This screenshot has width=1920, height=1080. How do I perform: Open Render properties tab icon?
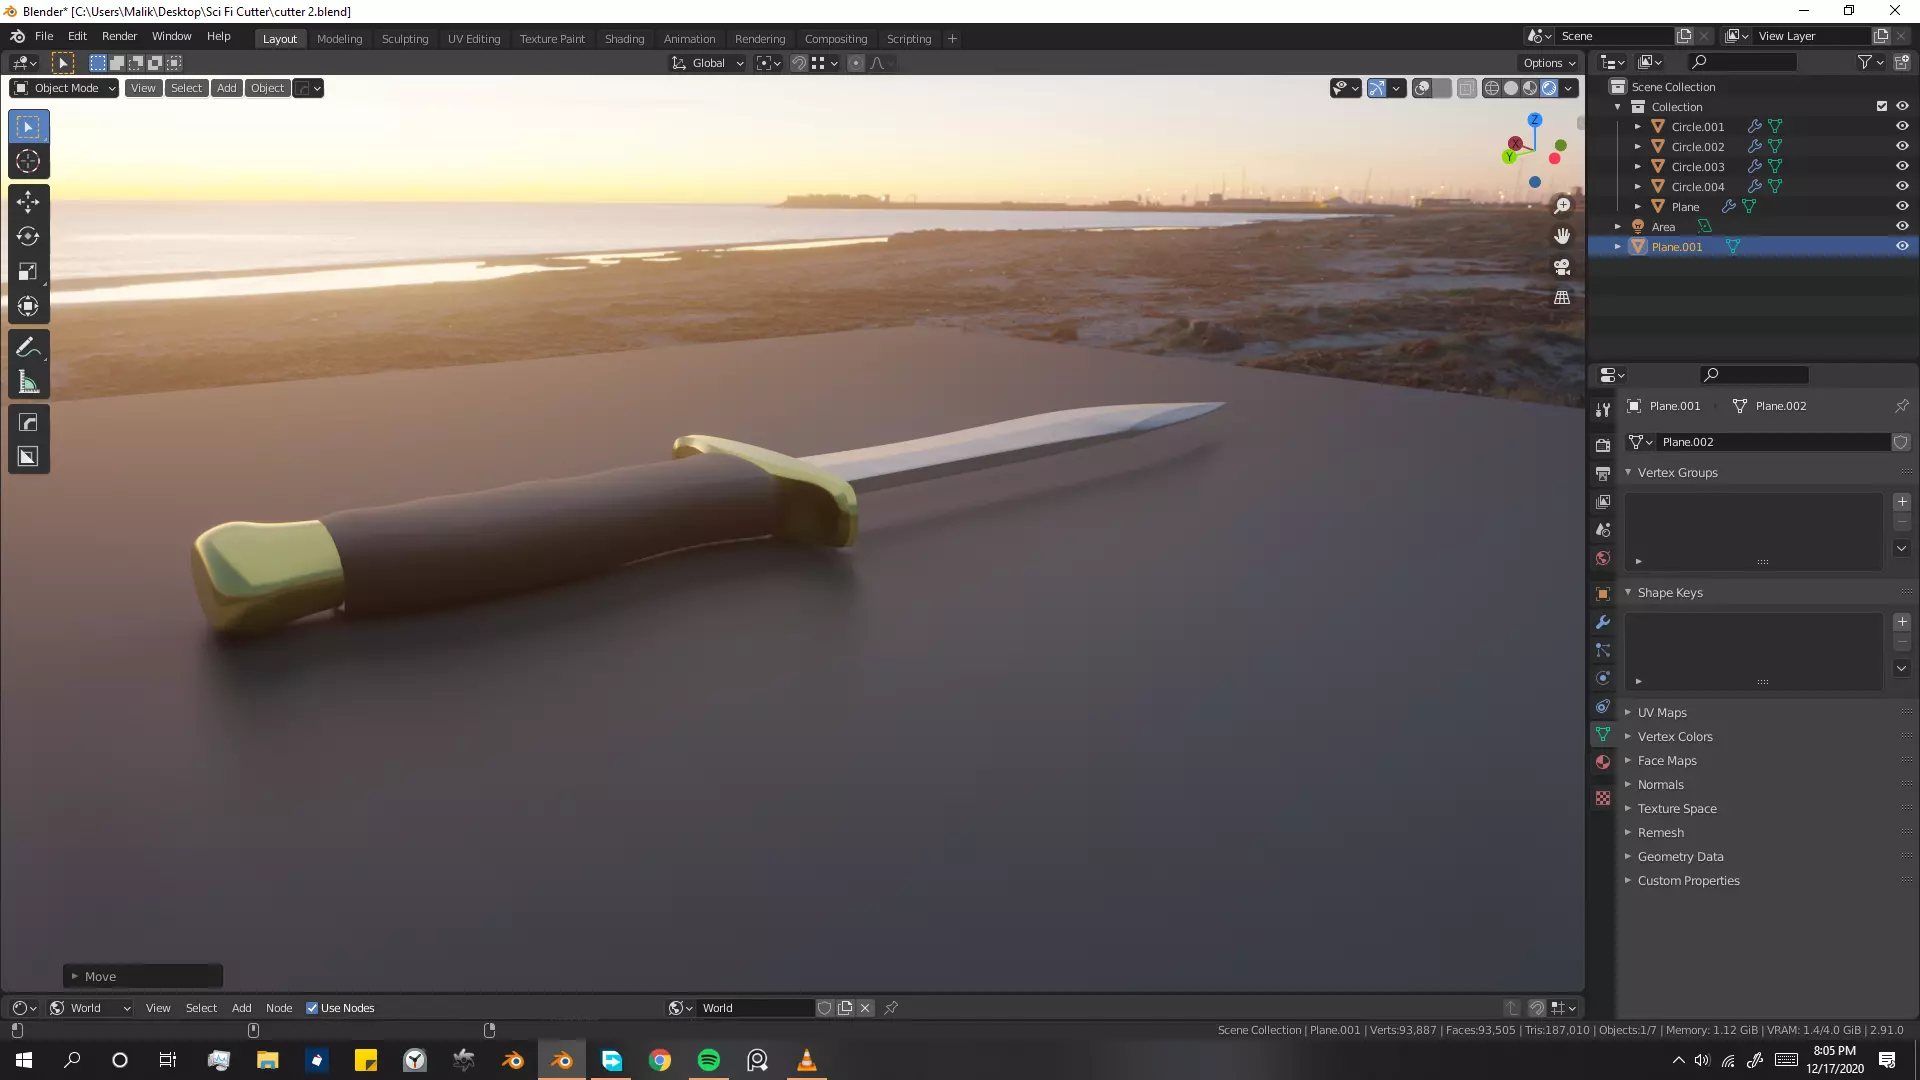[1603, 445]
